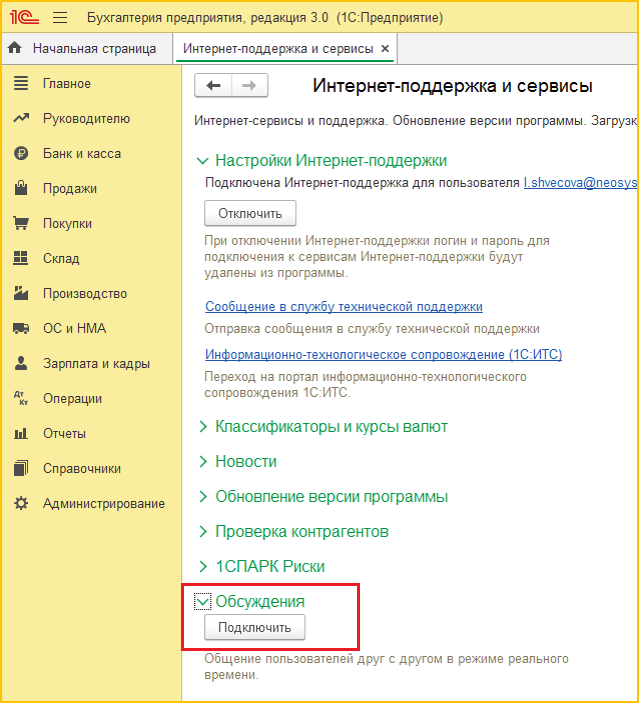
Task: Open the Зарплата и кадры section label
Action: click(x=96, y=364)
